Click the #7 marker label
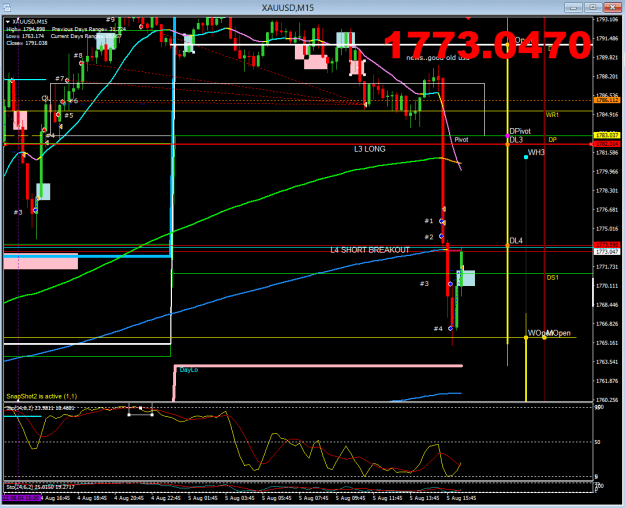Viewport: 625px width, 508px height. (x=60, y=79)
